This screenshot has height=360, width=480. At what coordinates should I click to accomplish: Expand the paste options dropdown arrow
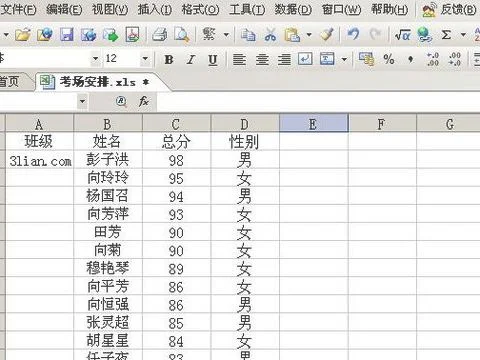point(309,34)
